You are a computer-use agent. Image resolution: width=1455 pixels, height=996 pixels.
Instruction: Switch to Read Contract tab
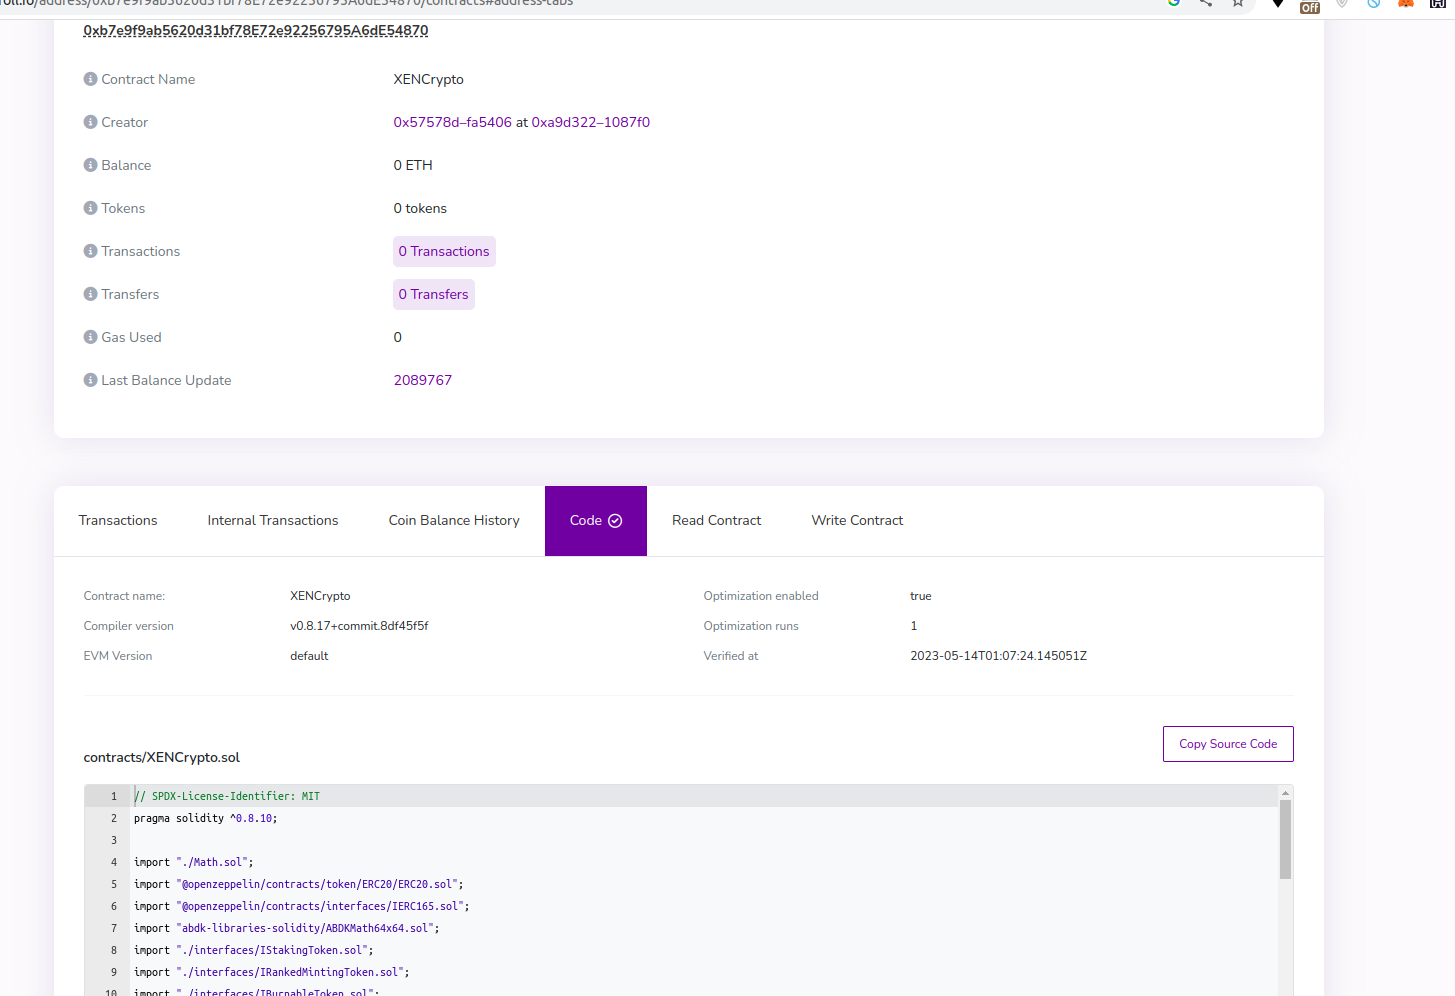[x=717, y=521]
